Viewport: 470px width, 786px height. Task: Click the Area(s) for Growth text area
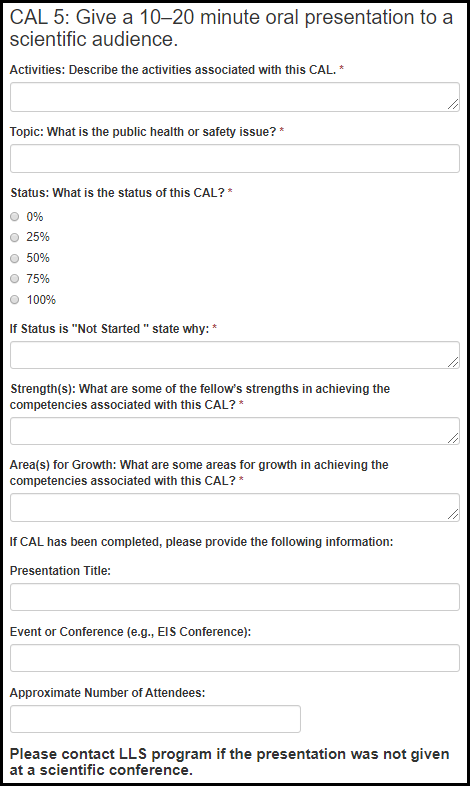pos(234,507)
